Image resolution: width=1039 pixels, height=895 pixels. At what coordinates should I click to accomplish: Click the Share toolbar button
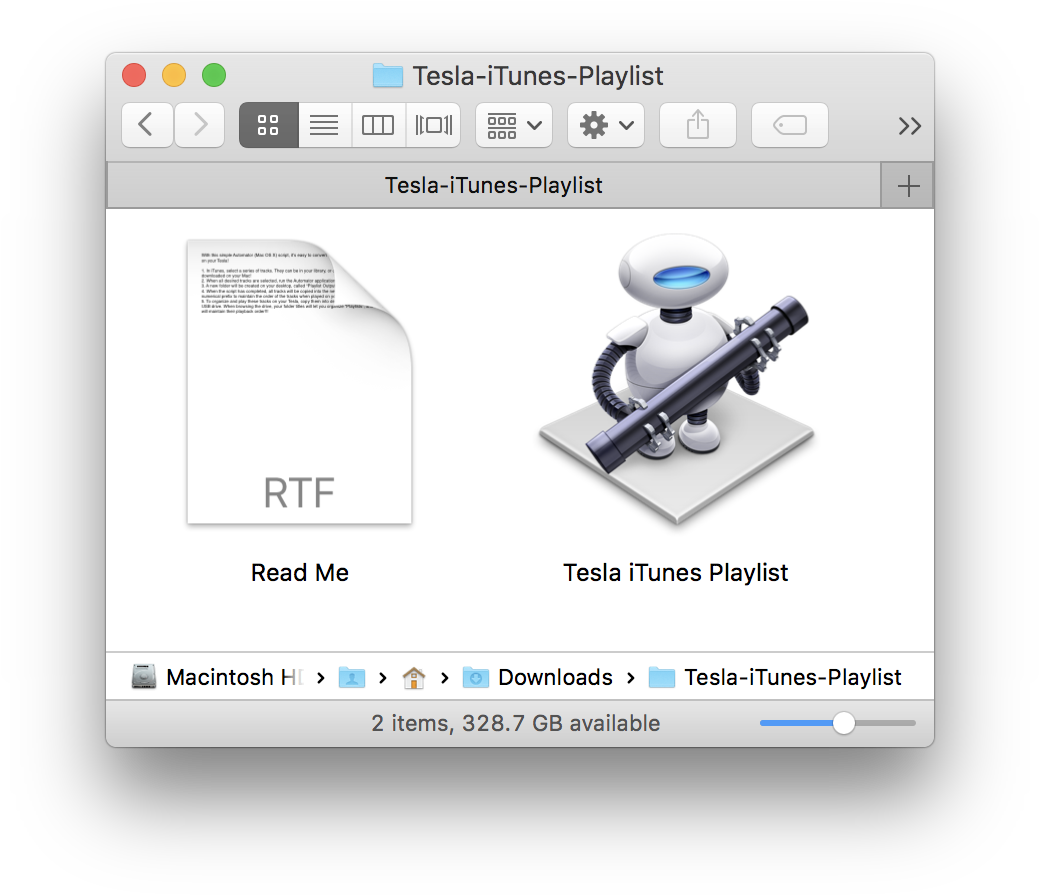(698, 125)
